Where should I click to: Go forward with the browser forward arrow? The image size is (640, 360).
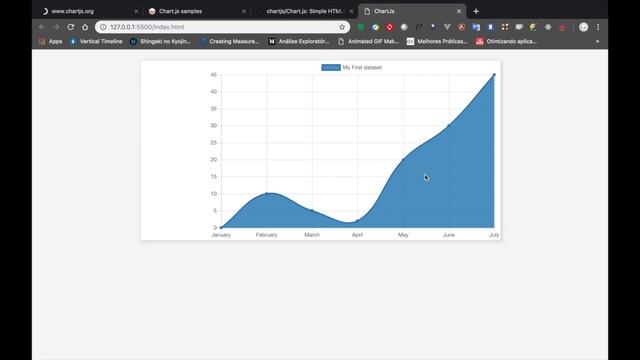[x=56, y=27]
